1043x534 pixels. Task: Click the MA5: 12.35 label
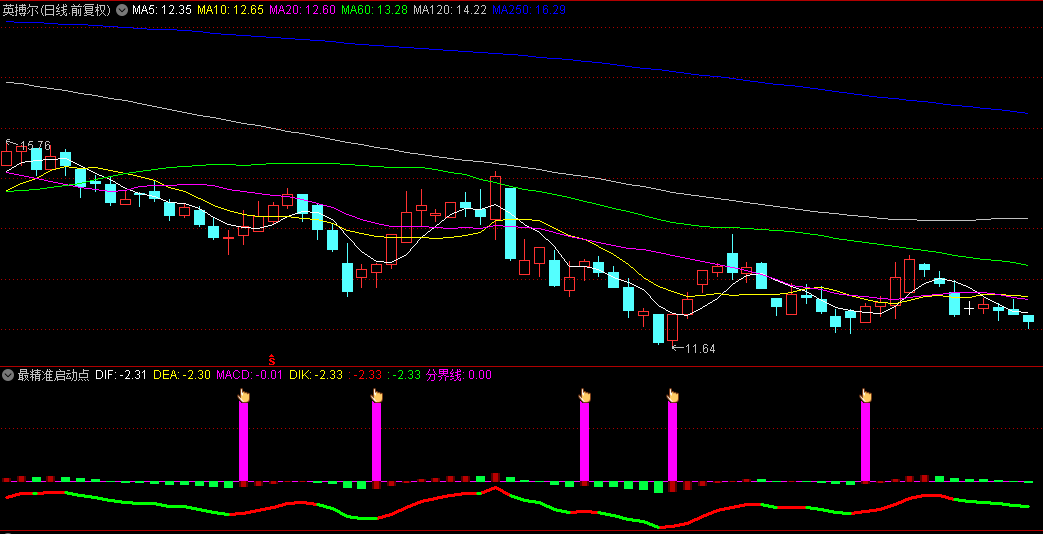point(162,10)
